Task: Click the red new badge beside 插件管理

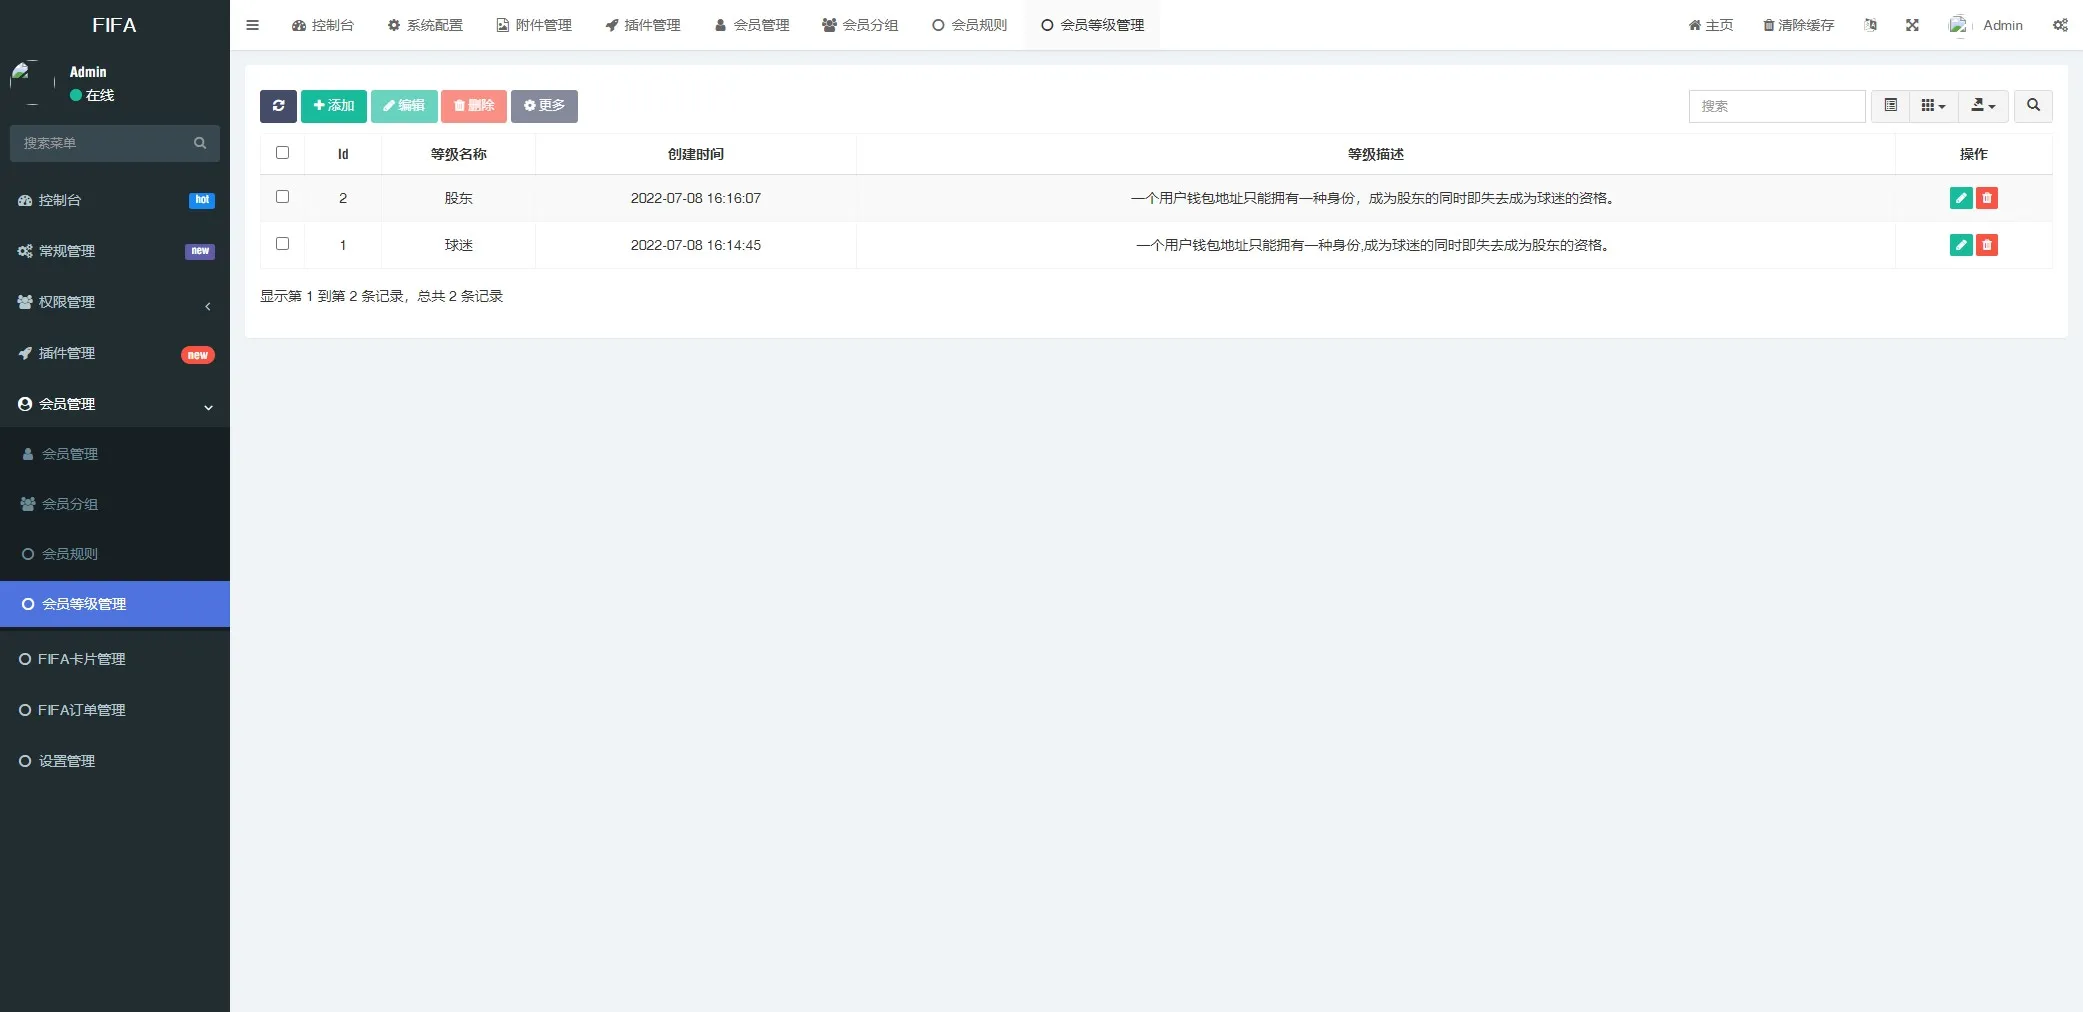Action: (198, 355)
